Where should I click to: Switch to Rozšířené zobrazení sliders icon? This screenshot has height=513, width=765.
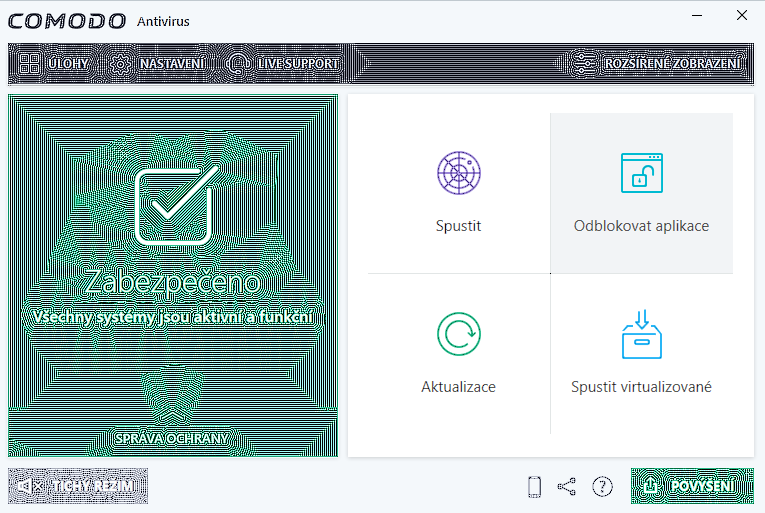point(584,64)
